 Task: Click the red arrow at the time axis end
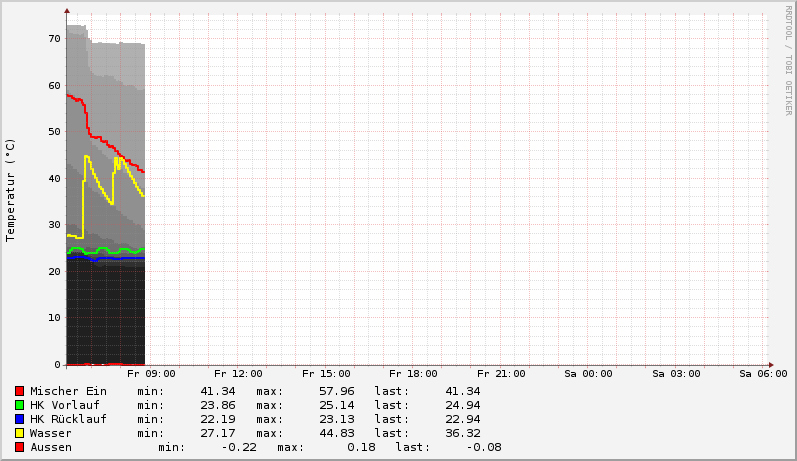point(770,364)
